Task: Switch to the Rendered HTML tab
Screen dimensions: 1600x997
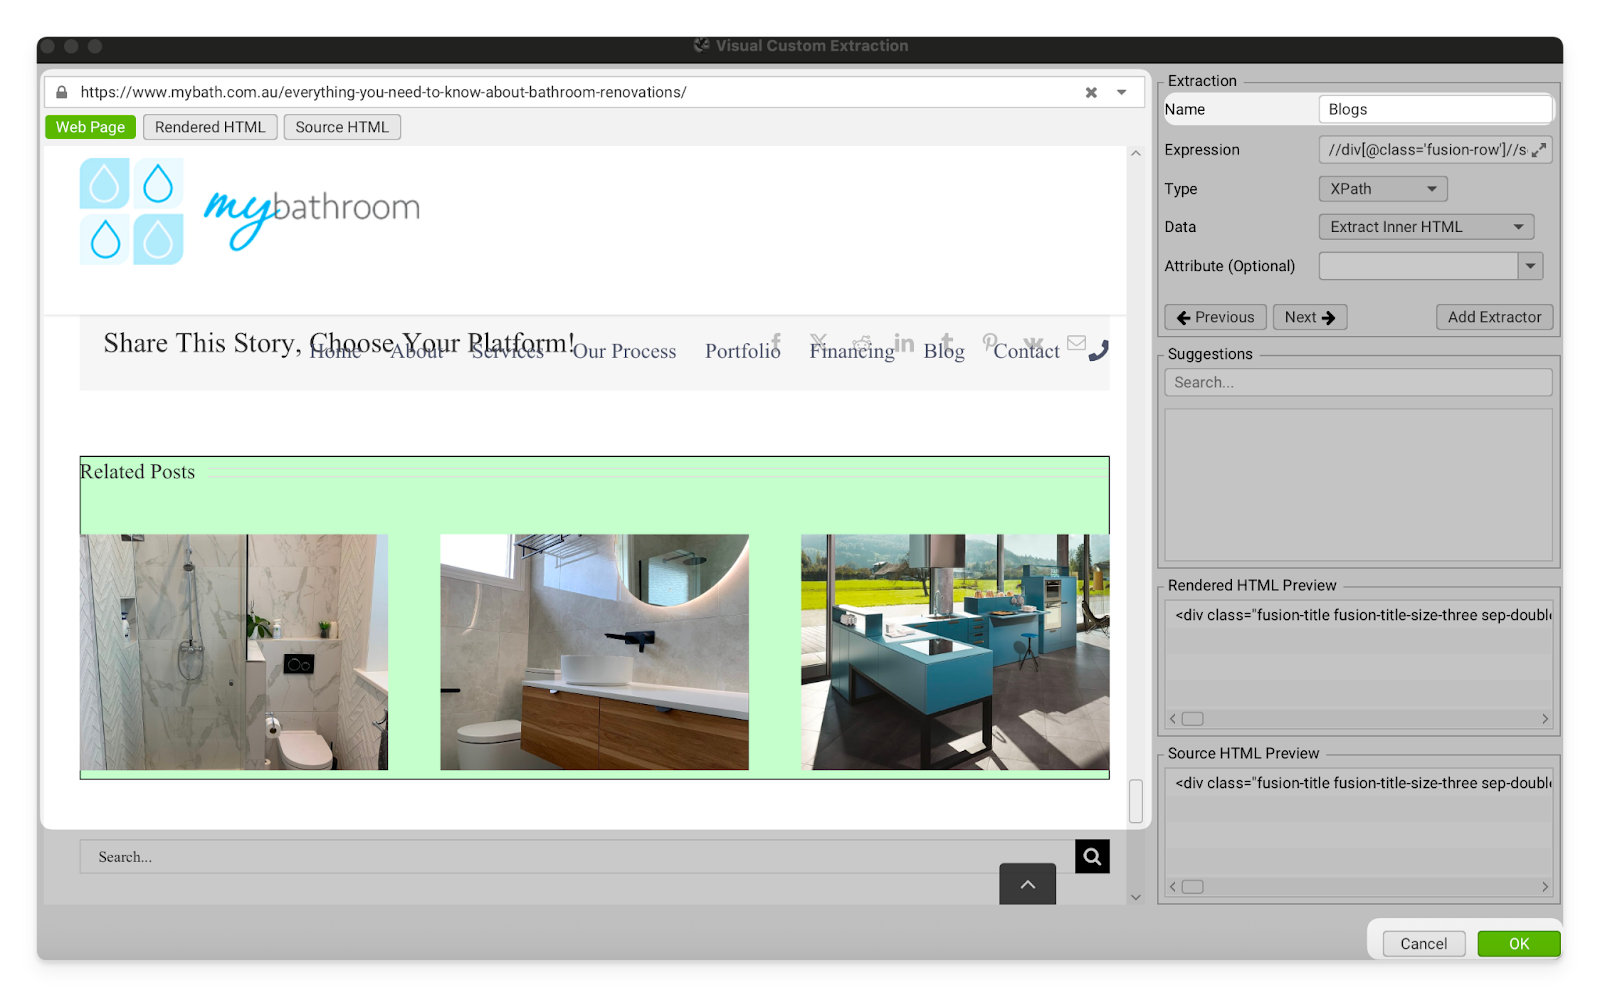Action: pyautogui.click(x=210, y=127)
